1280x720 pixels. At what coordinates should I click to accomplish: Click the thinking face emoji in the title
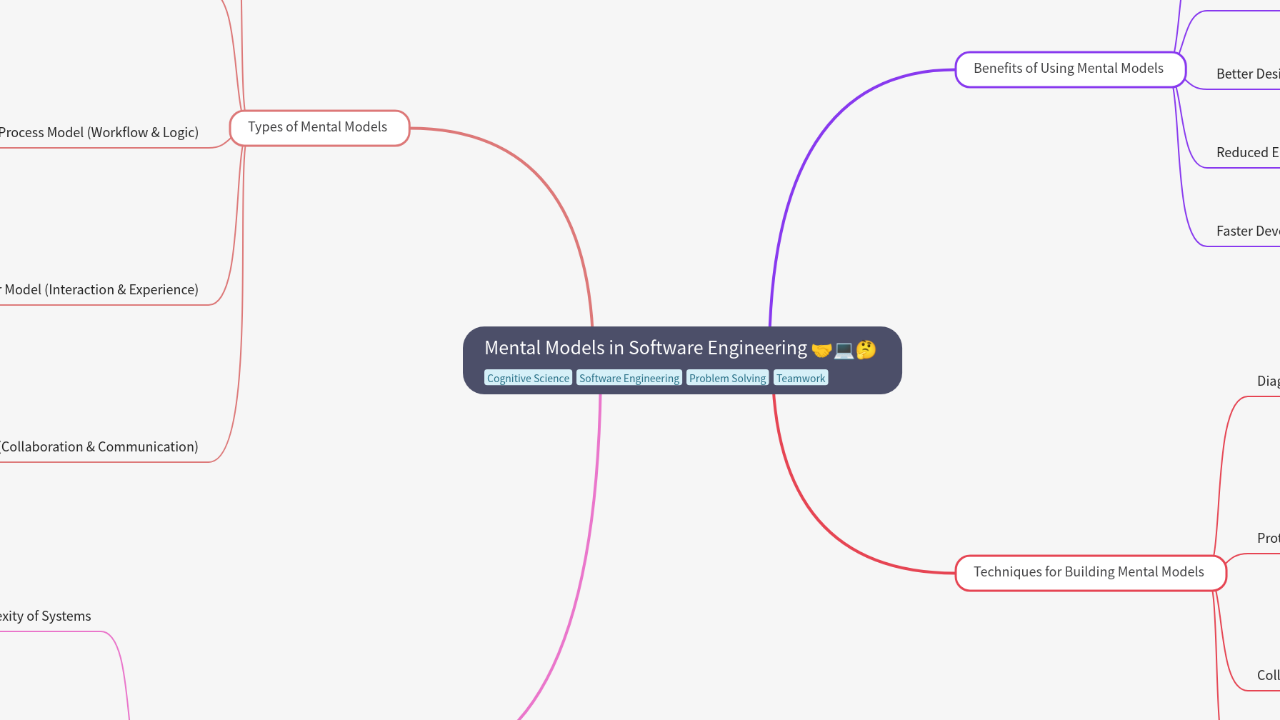tap(866, 350)
